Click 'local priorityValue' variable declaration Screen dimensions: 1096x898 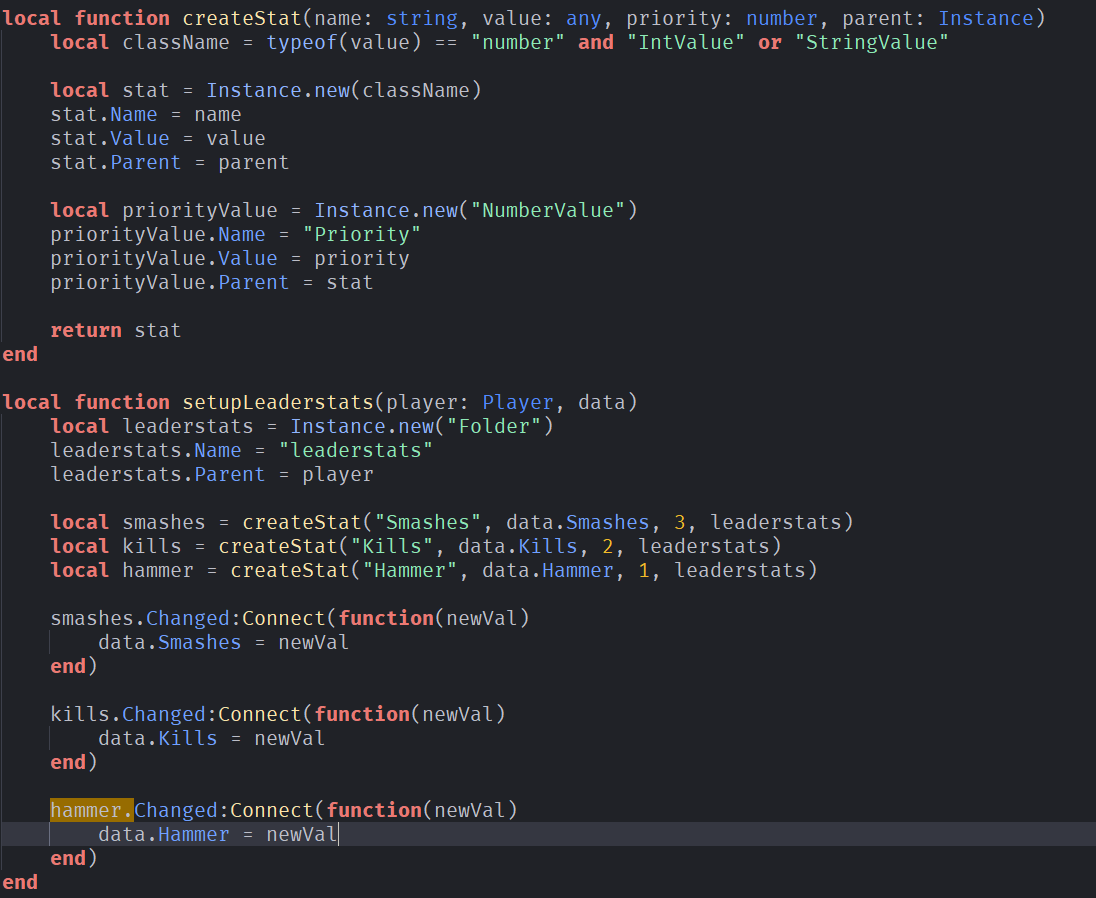[164, 210]
